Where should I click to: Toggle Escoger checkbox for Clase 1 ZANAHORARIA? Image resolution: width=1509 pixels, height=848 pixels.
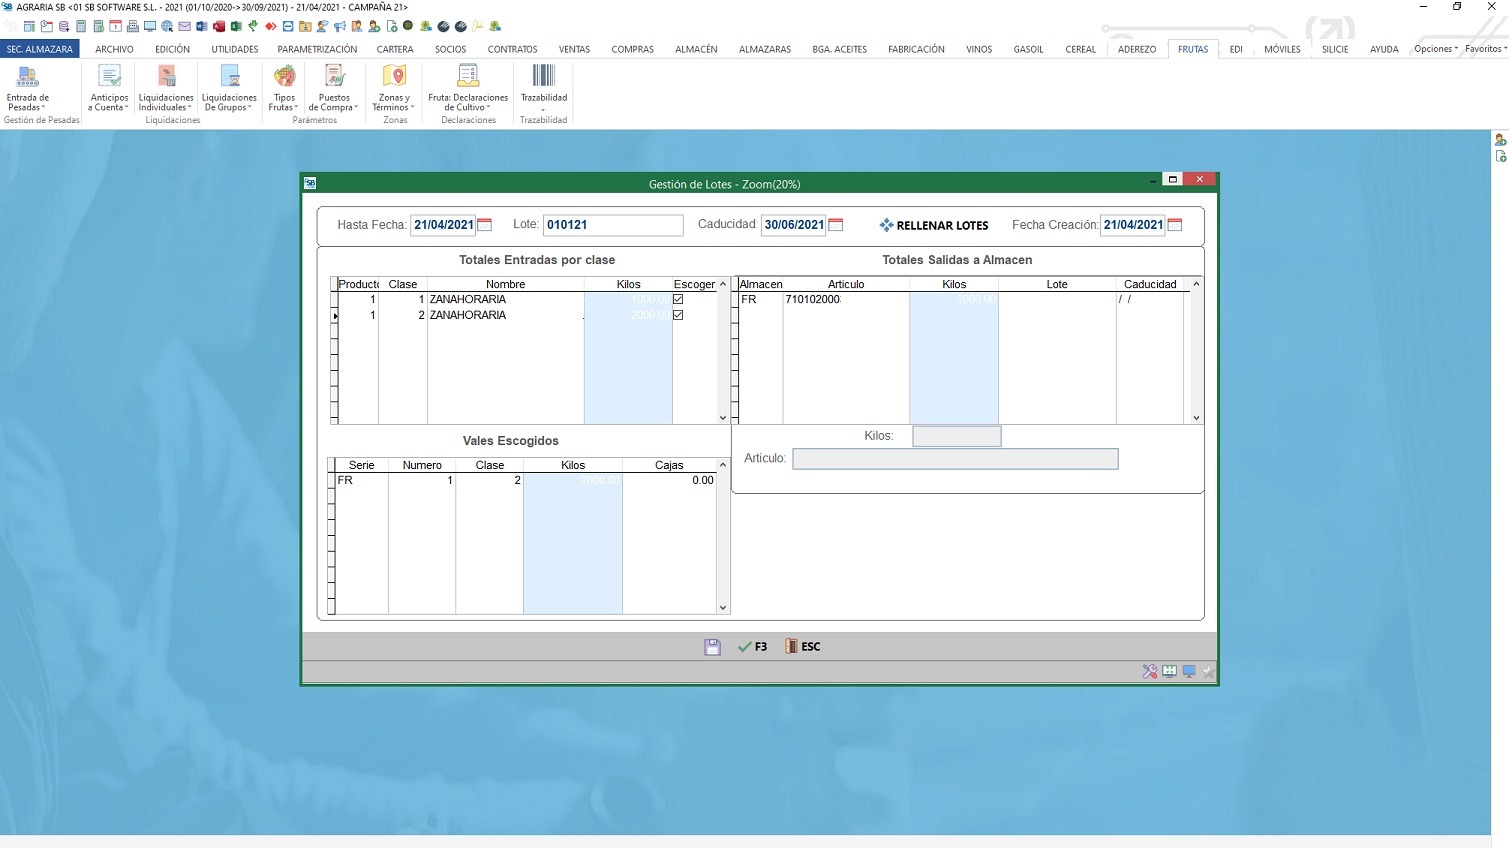(x=678, y=299)
